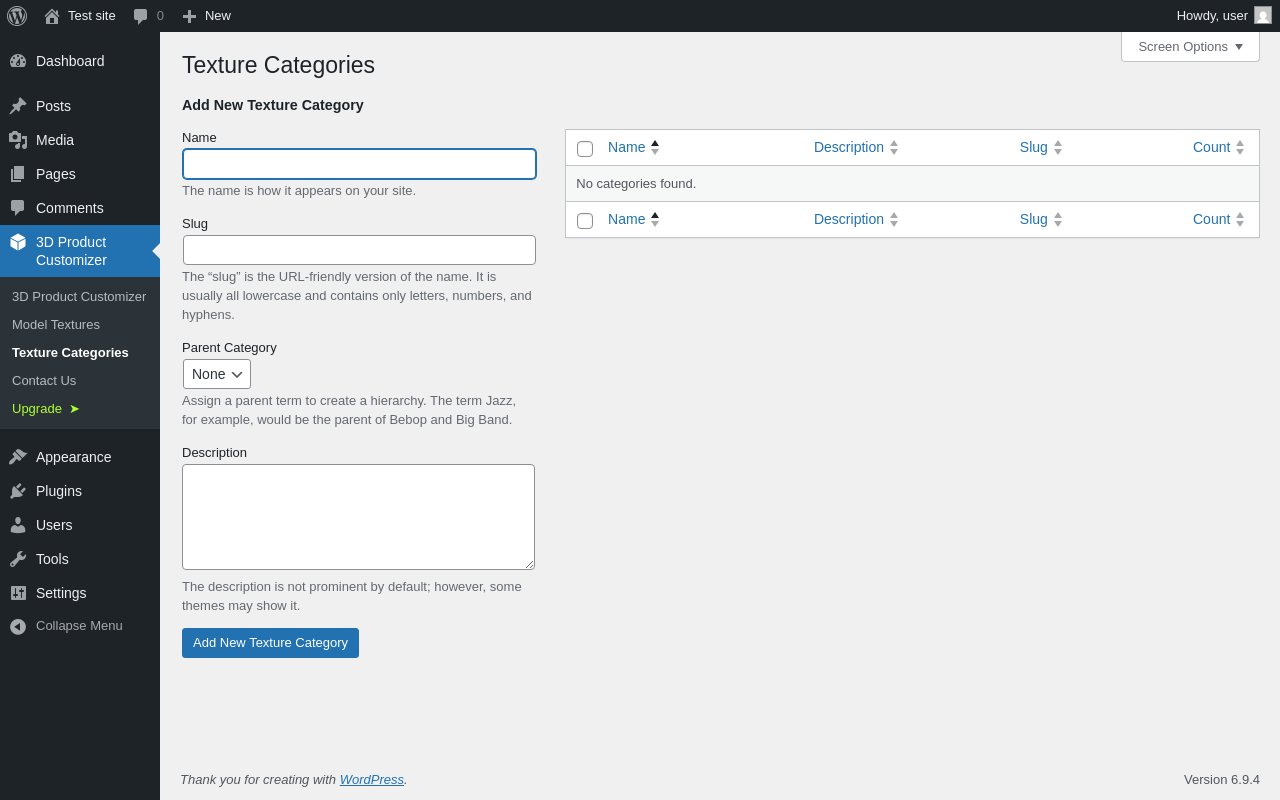Open the Parent Category dropdown
This screenshot has height=800, width=1280.
pos(217,374)
